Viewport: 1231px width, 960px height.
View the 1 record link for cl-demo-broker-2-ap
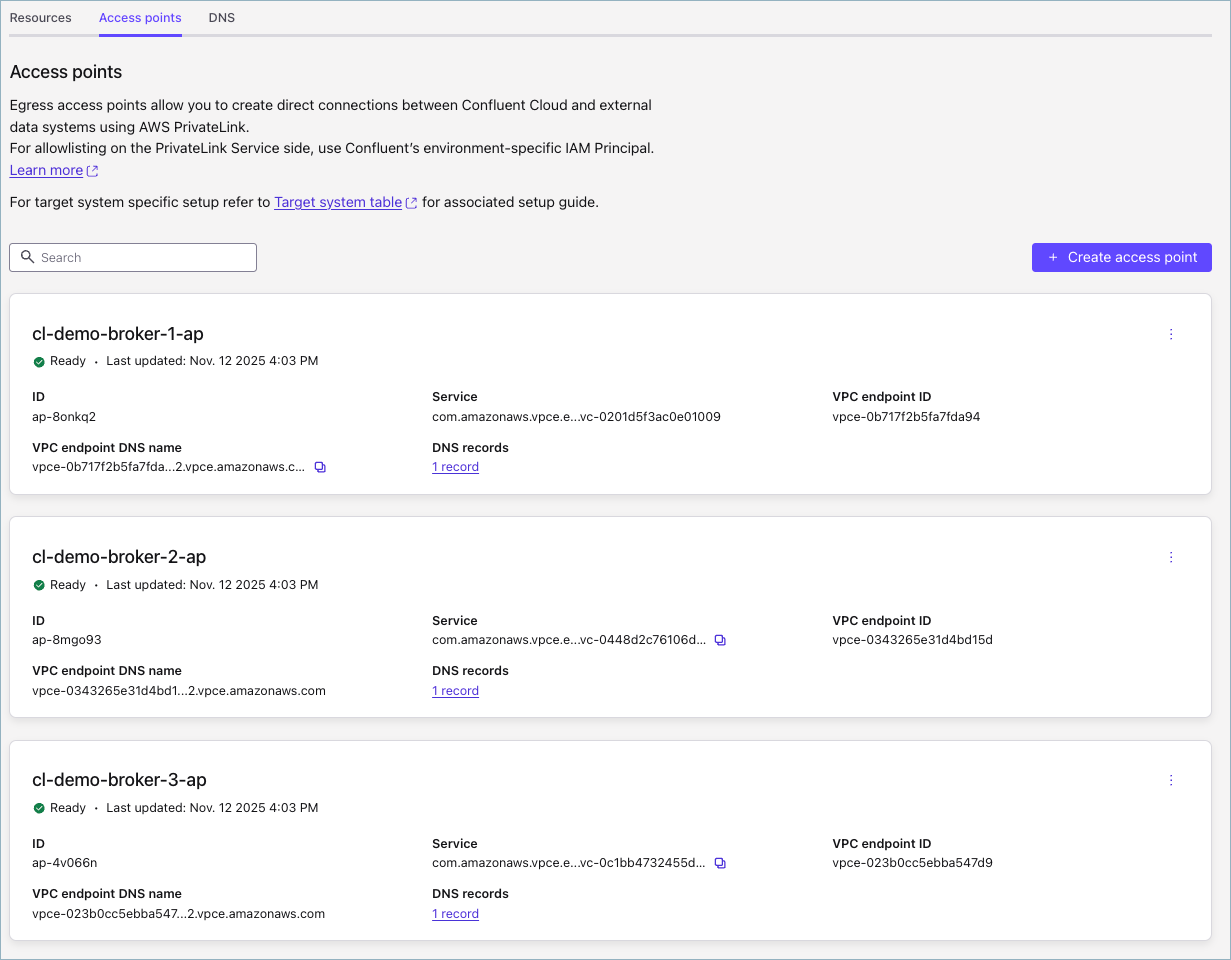point(455,690)
